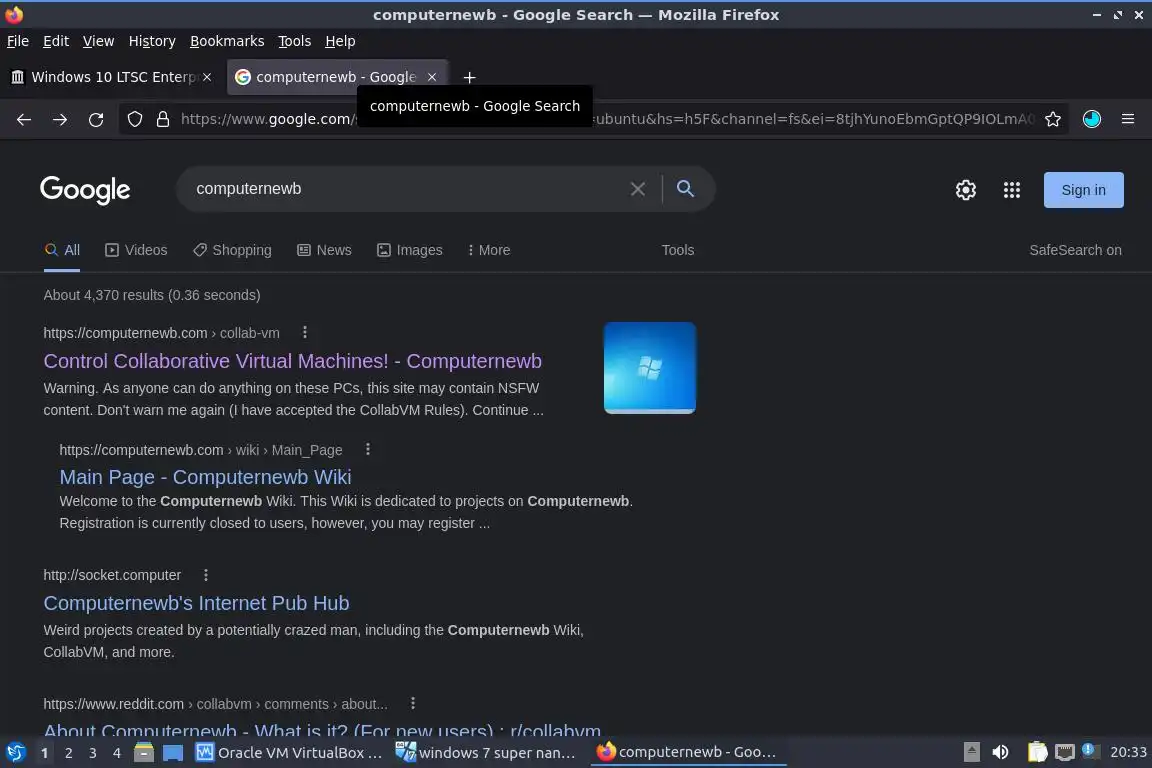Select the All search filter
Image resolution: width=1152 pixels, height=768 pixels.
(x=62, y=250)
